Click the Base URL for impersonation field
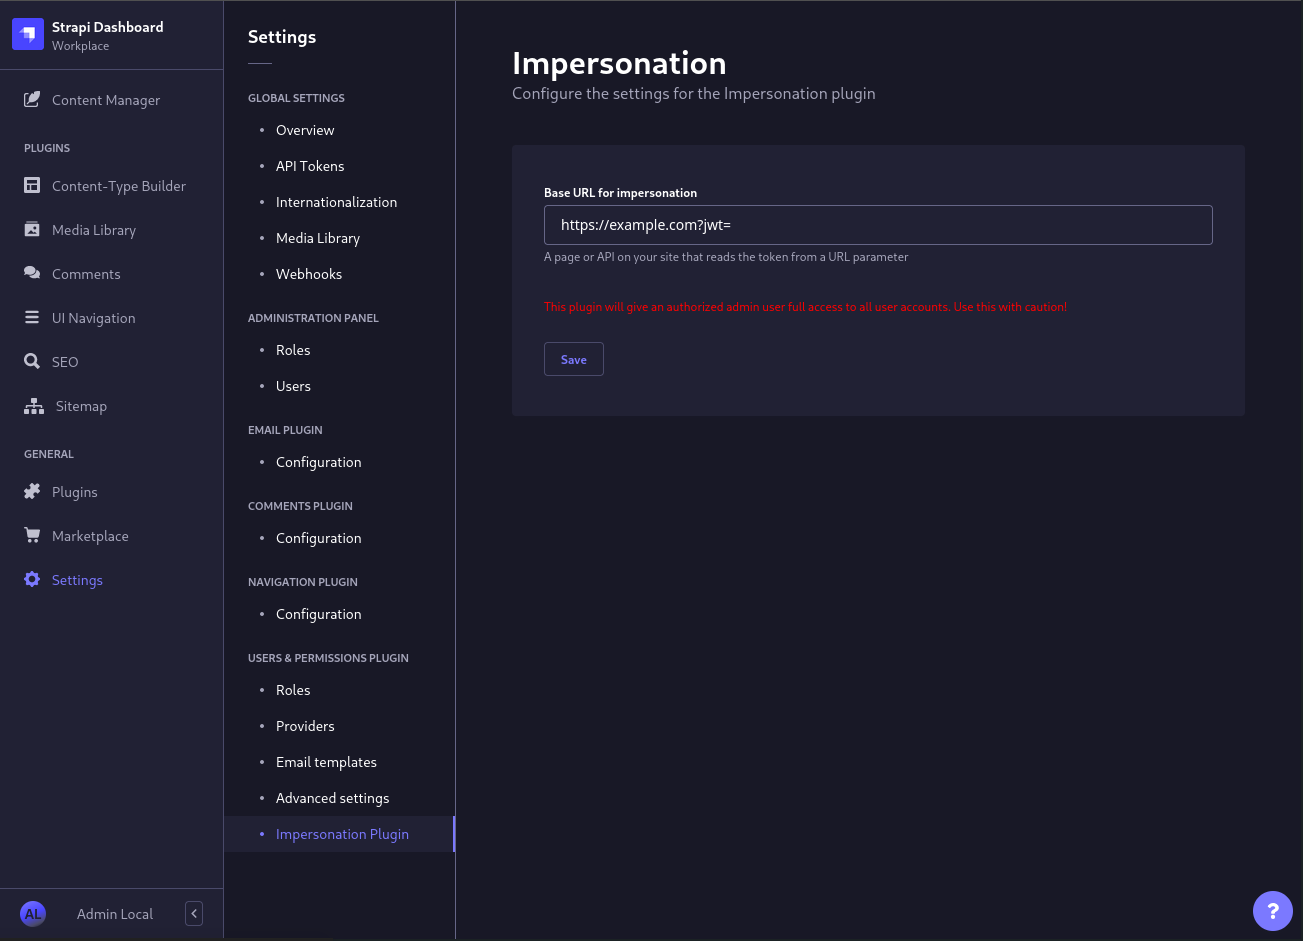Viewport: 1303px width, 941px height. pos(878,225)
